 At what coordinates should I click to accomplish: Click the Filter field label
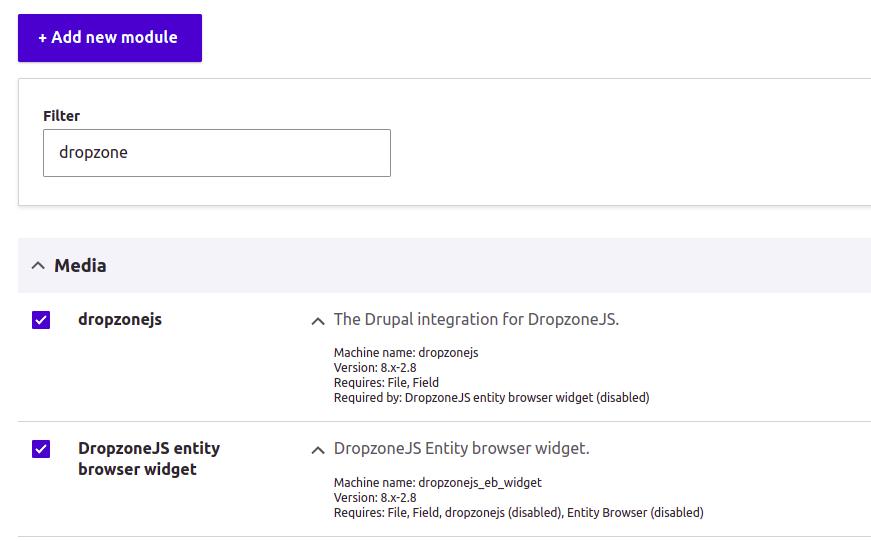coord(61,116)
